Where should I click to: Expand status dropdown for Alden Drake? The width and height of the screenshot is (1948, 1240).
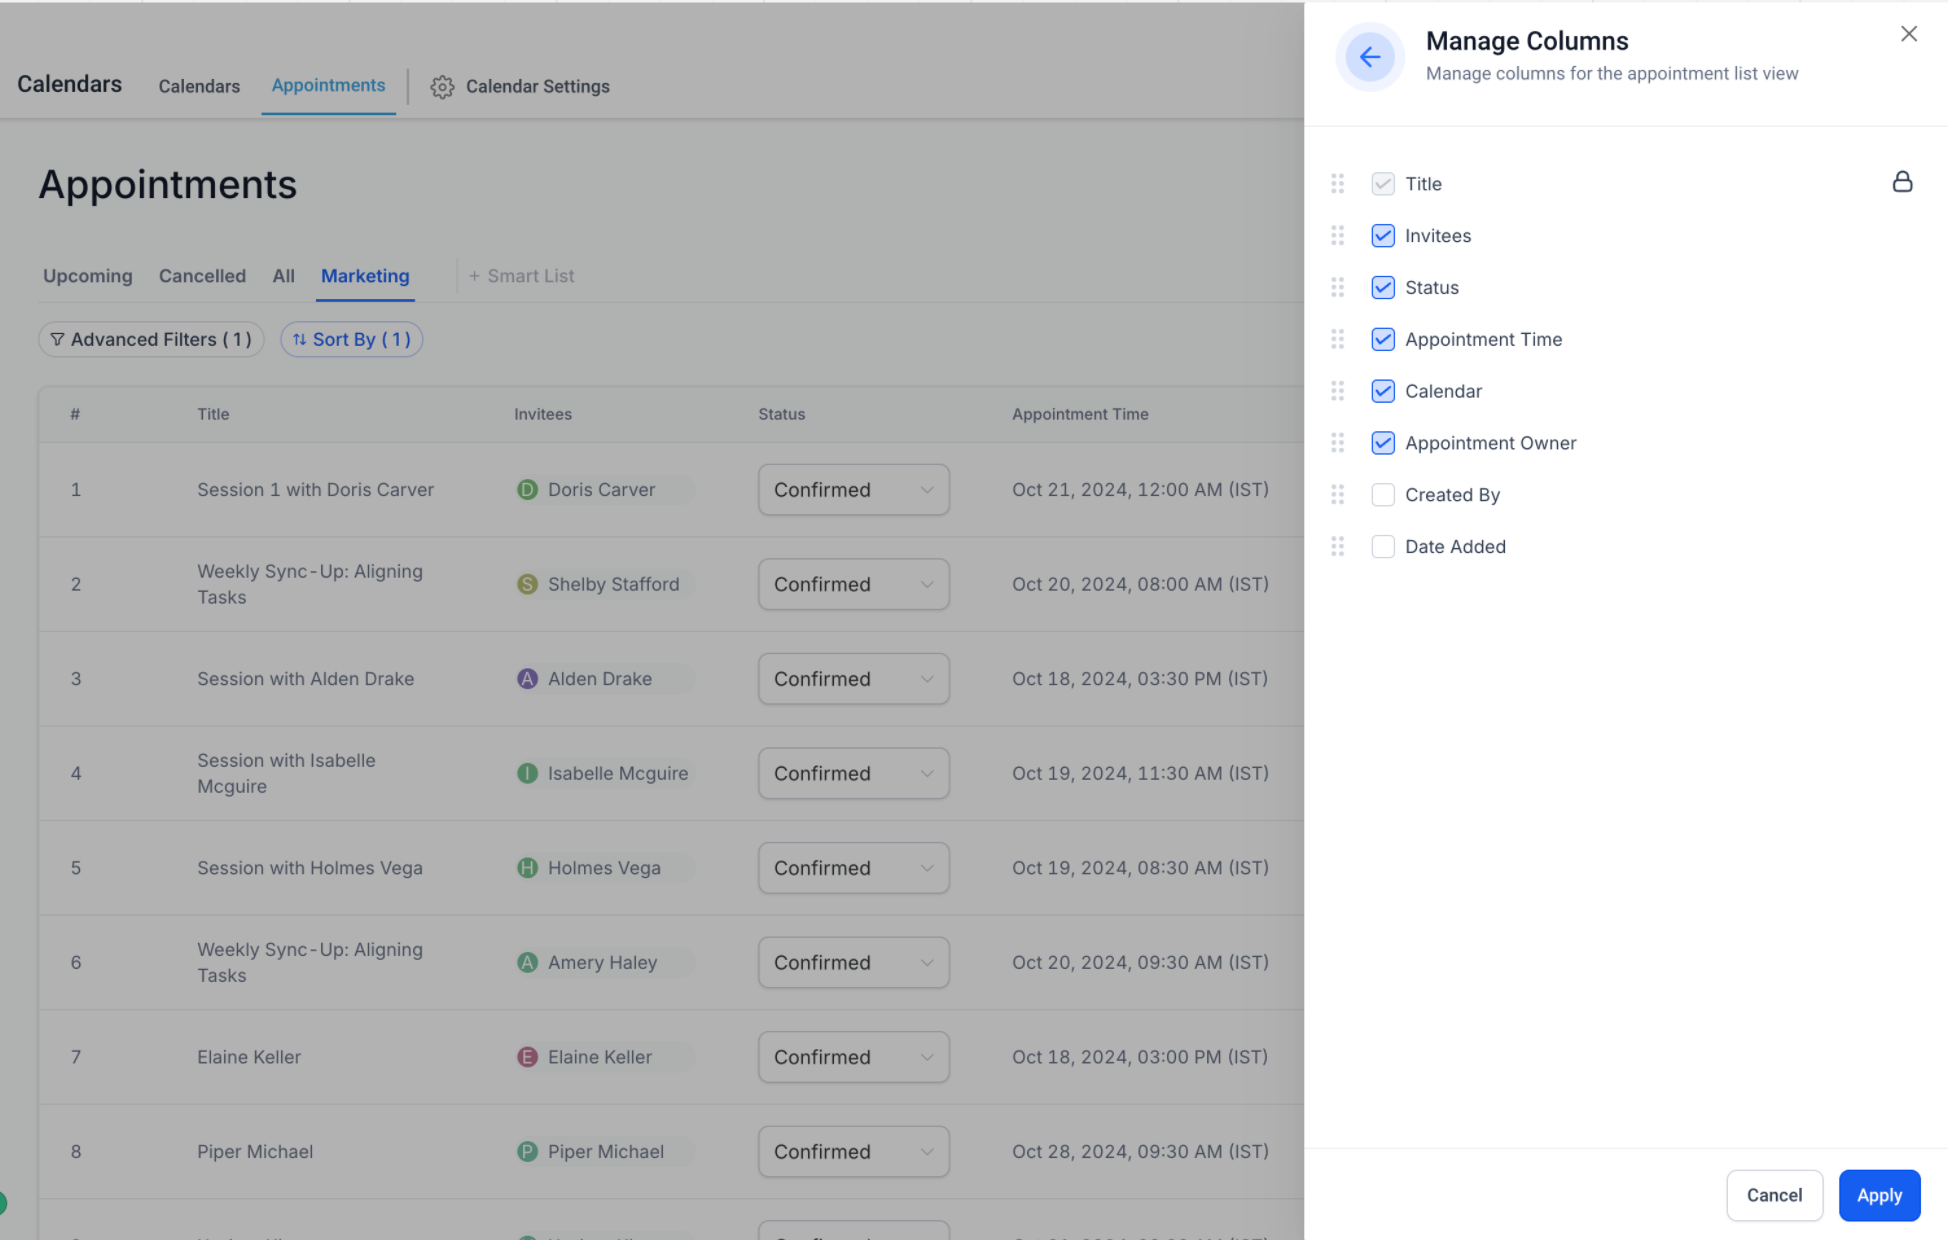tap(853, 679)
